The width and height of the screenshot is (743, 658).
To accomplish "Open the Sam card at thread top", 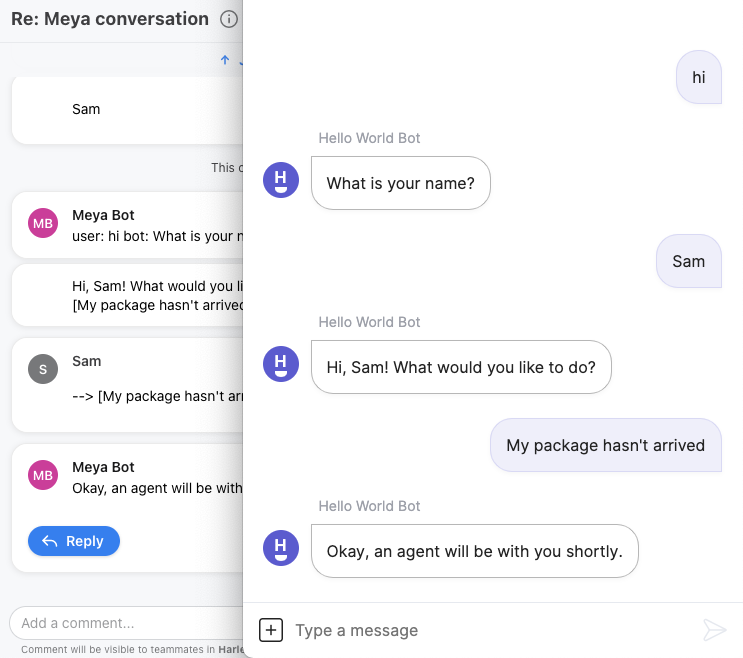I will [128, 110].
